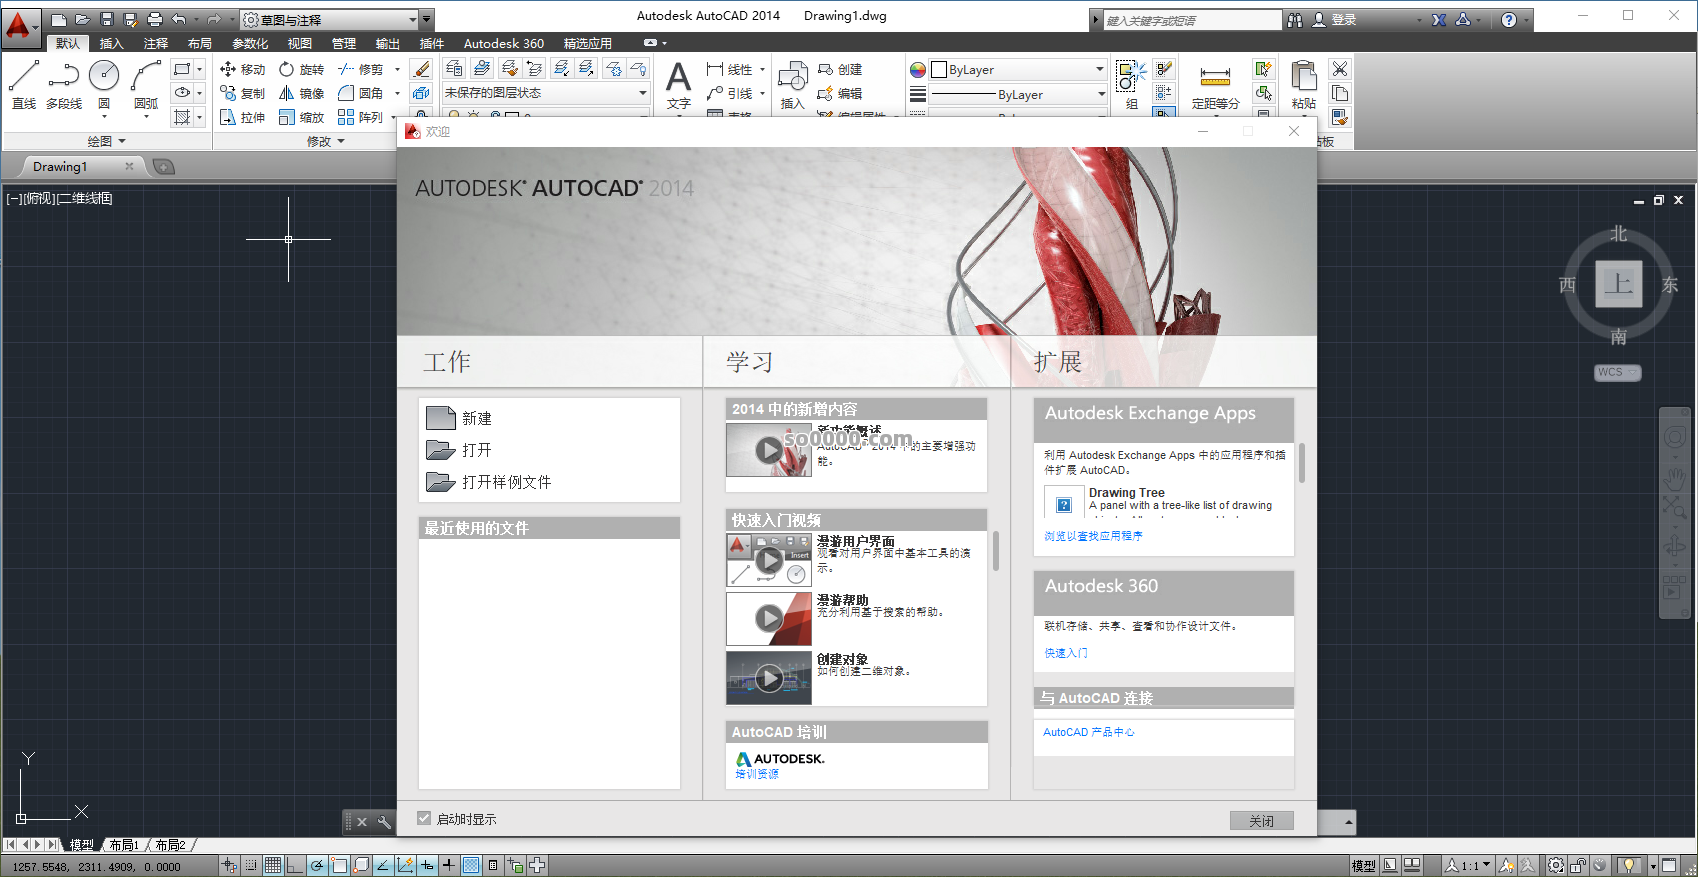Click the 移动 (Move) modify tool
Screen dimensions: 1698x877
pos(242,69)
